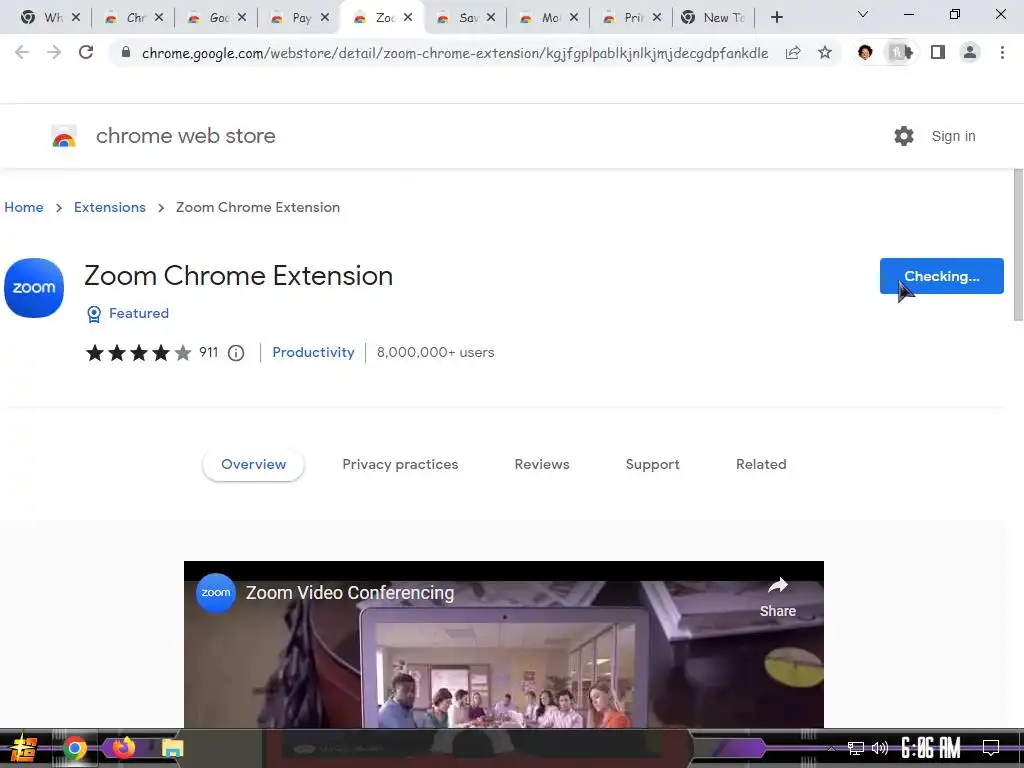Viewport: 1024px width, 768px height.
Task: Reload the current page
Action: 86,52
